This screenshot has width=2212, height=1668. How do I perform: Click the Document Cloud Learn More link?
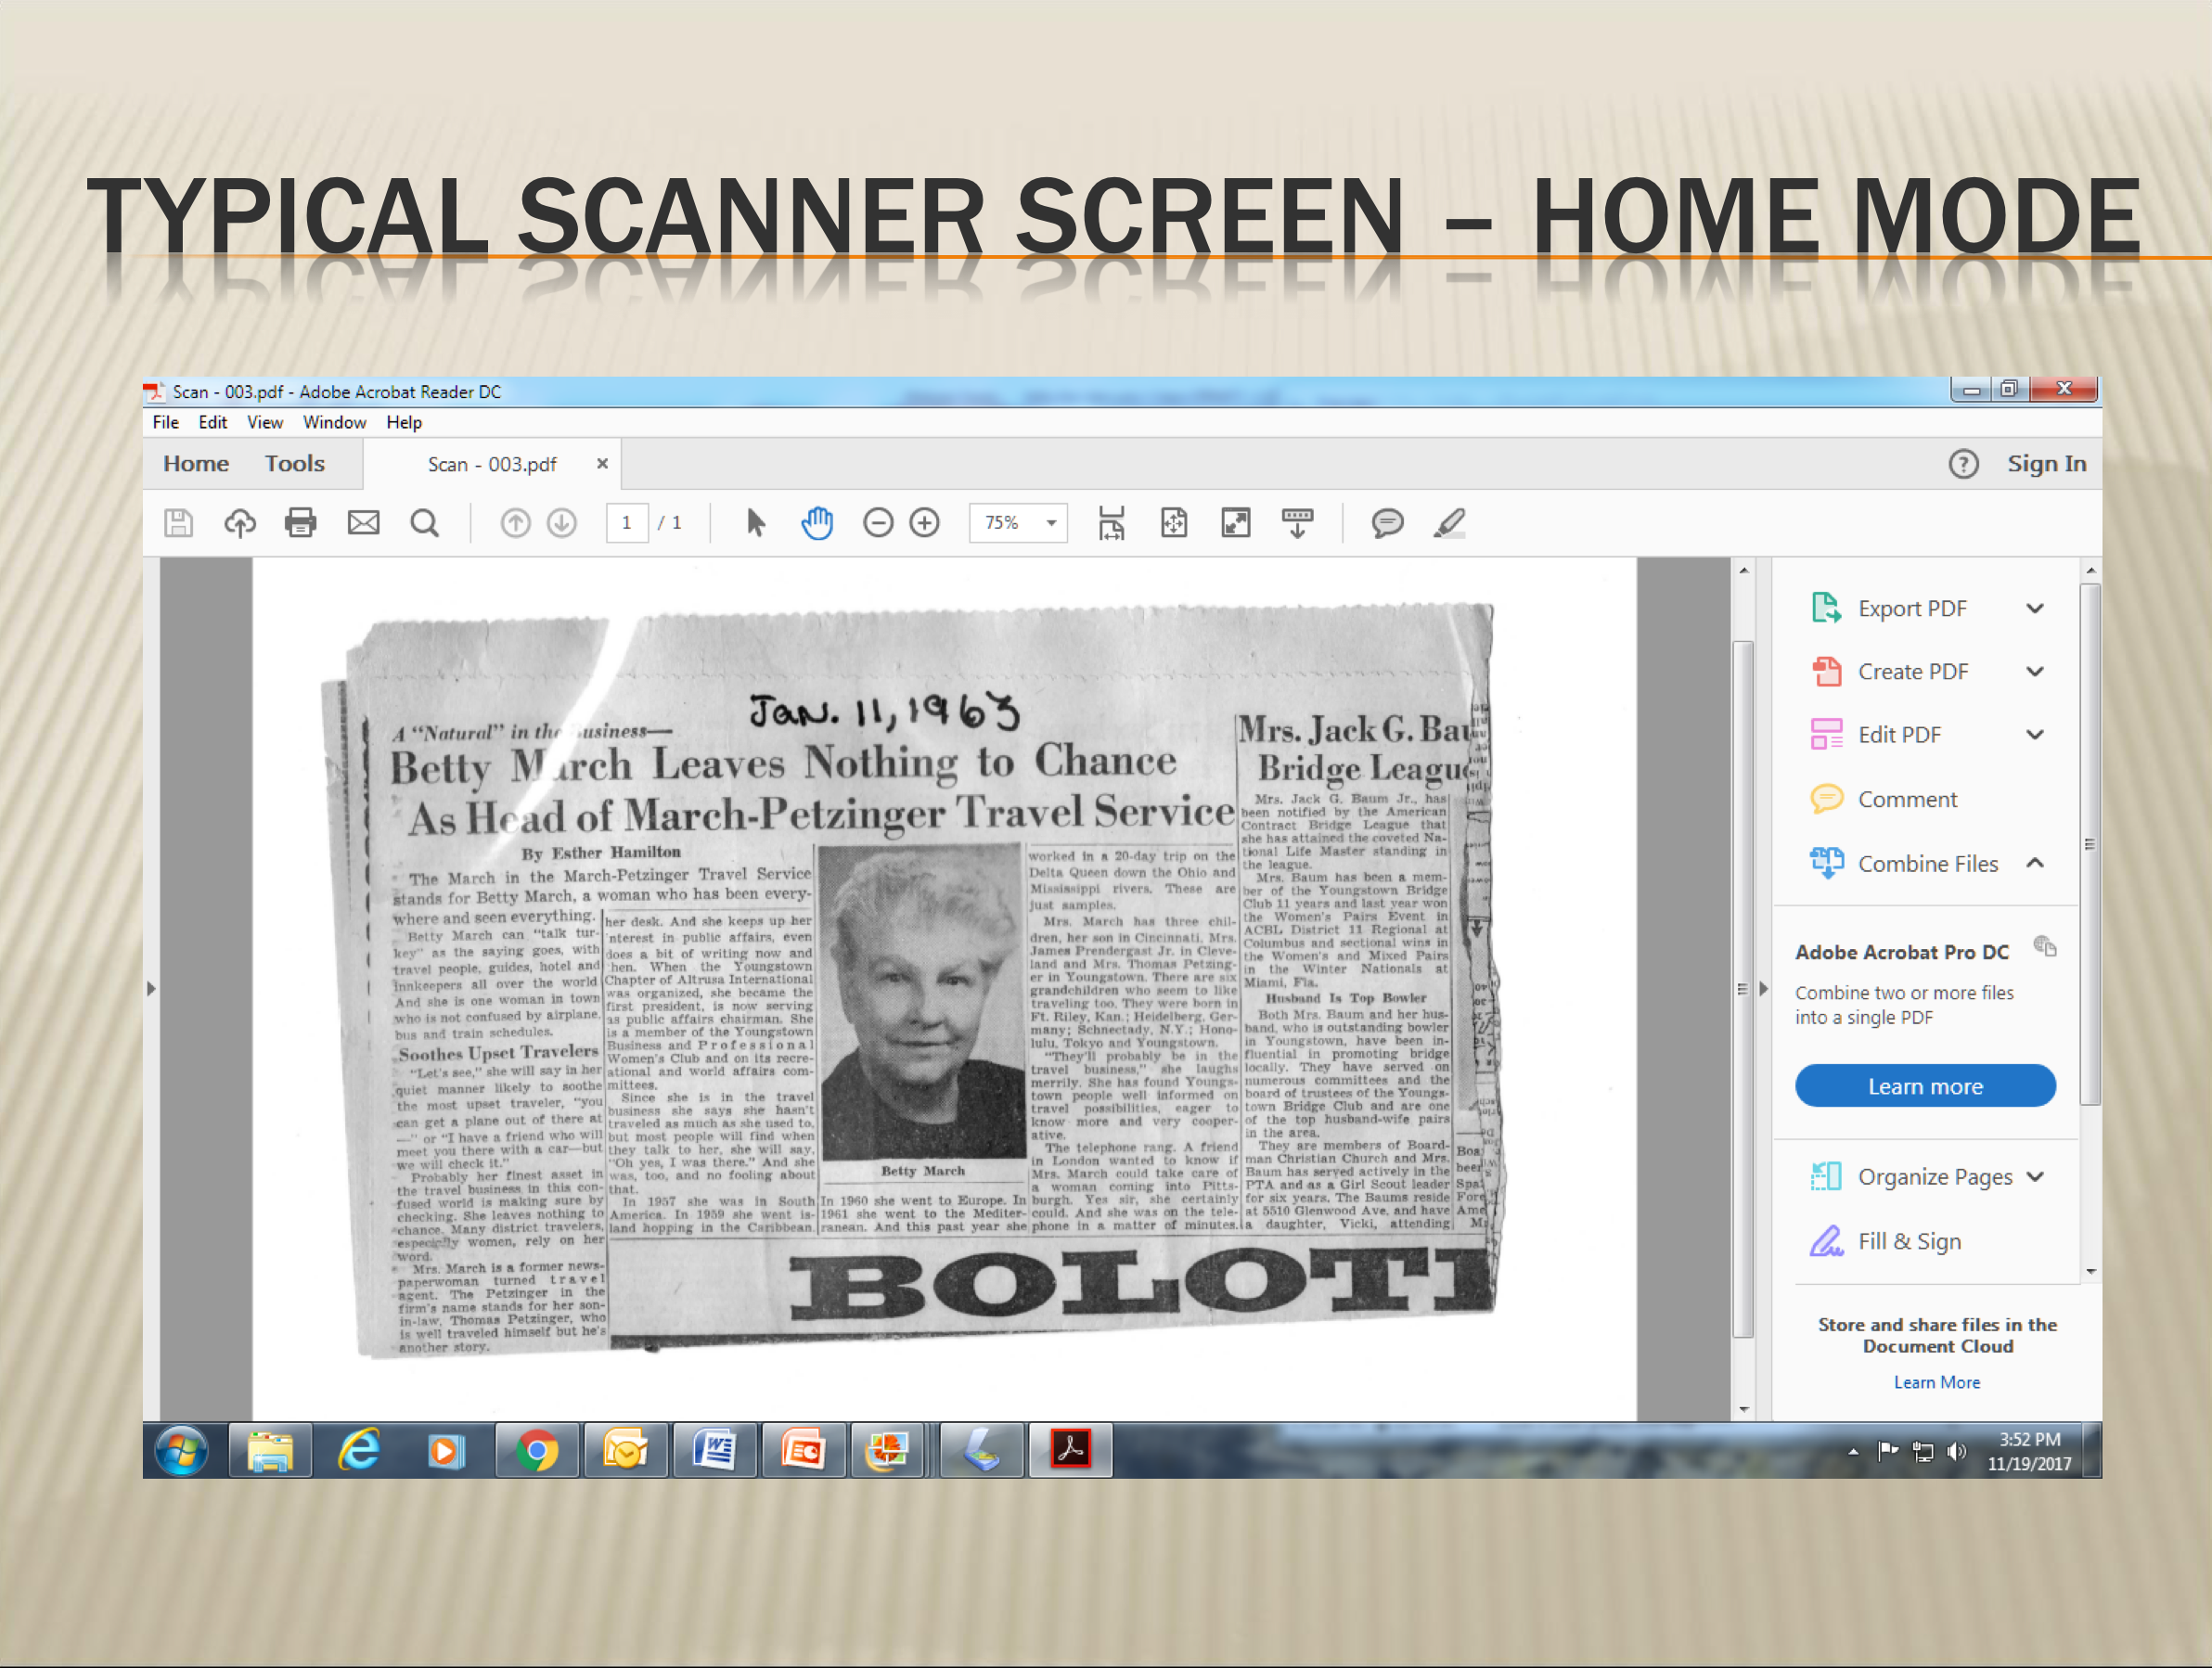[1937, 1383]
